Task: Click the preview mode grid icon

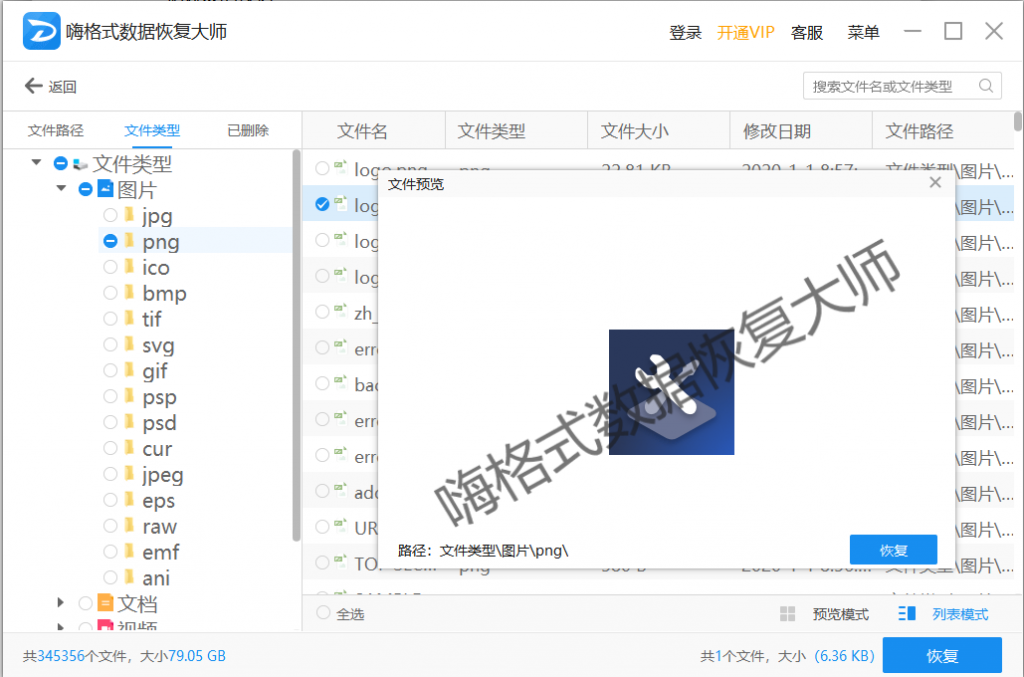Action: tap(788, 614)
